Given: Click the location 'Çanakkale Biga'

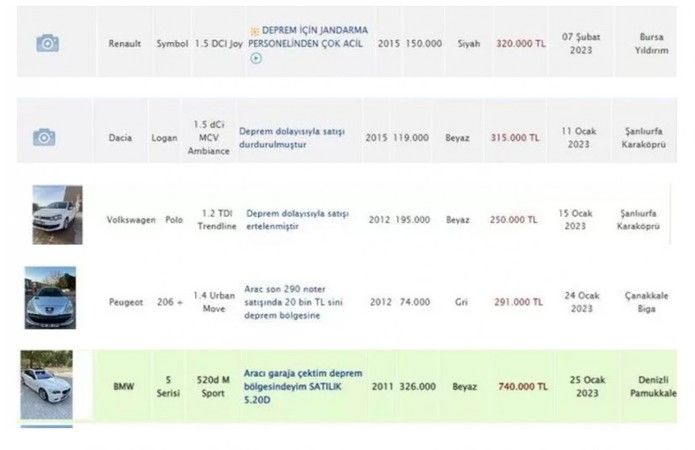Looking at the screenshot, I should click(646, 302).
